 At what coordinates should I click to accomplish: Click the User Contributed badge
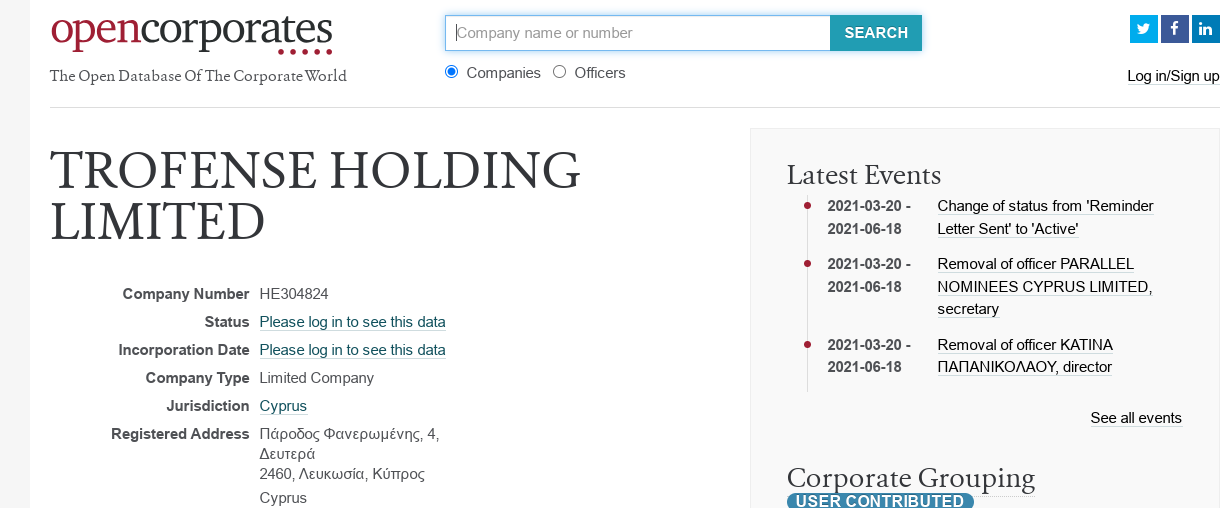(x=880, y=501)
